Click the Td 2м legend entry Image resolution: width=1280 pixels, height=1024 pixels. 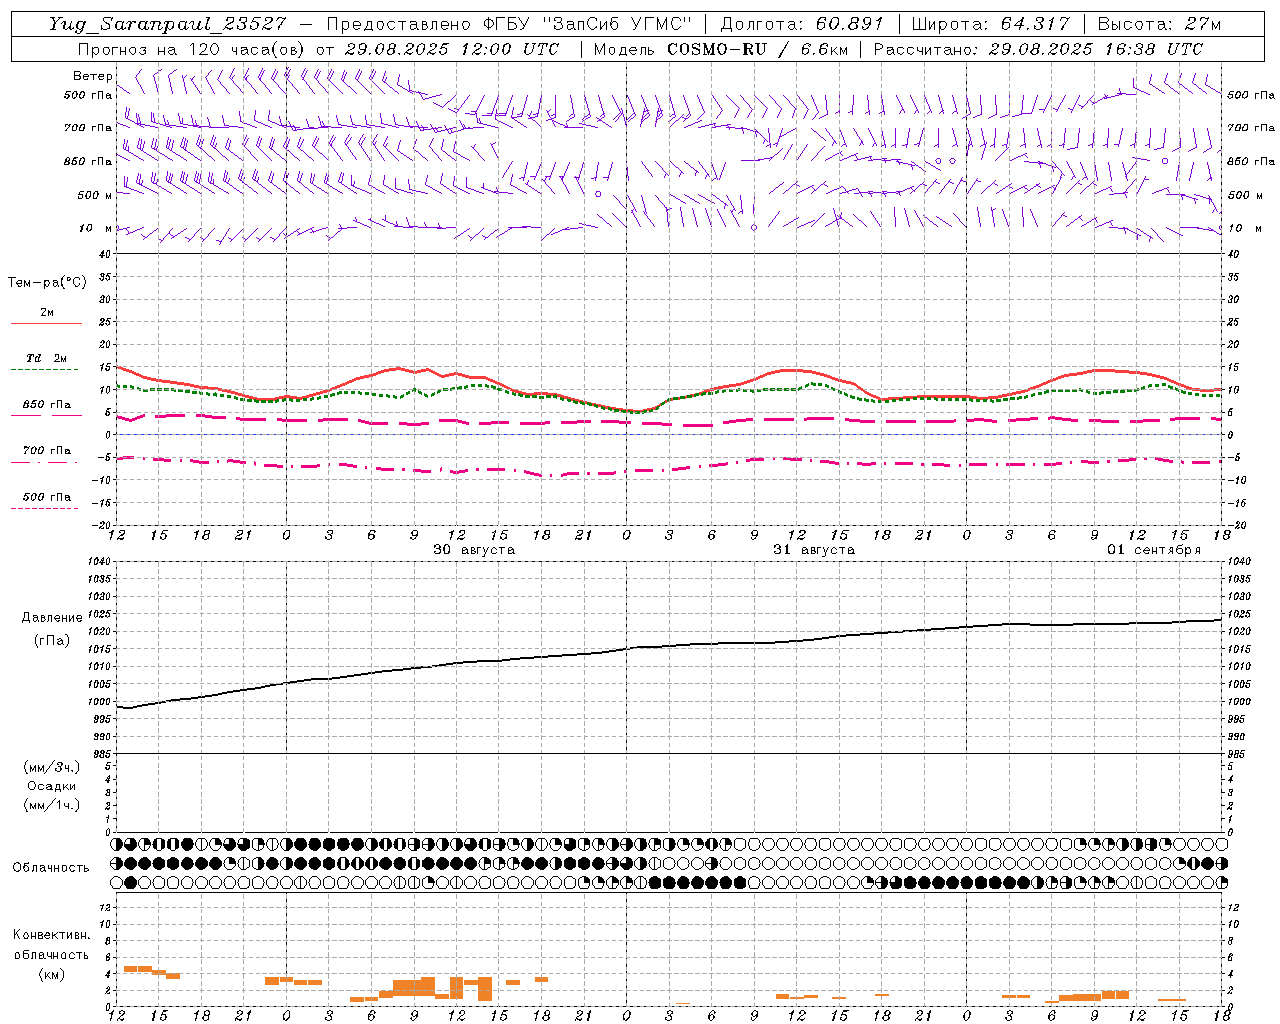click(46, 358)
